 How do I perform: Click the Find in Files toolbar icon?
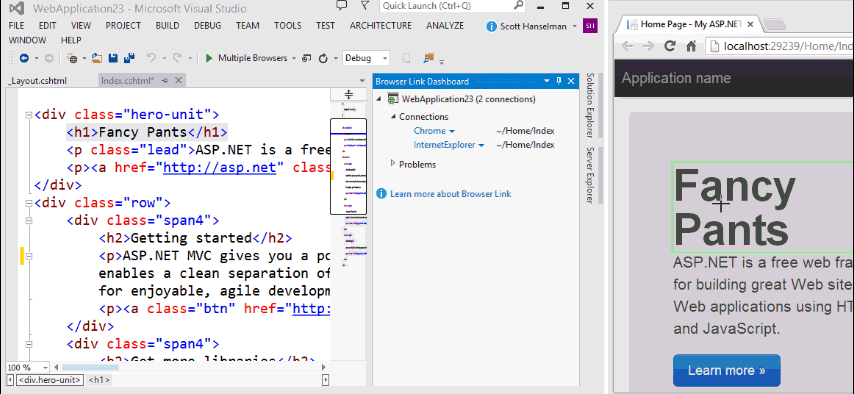(x=429, y=58)
